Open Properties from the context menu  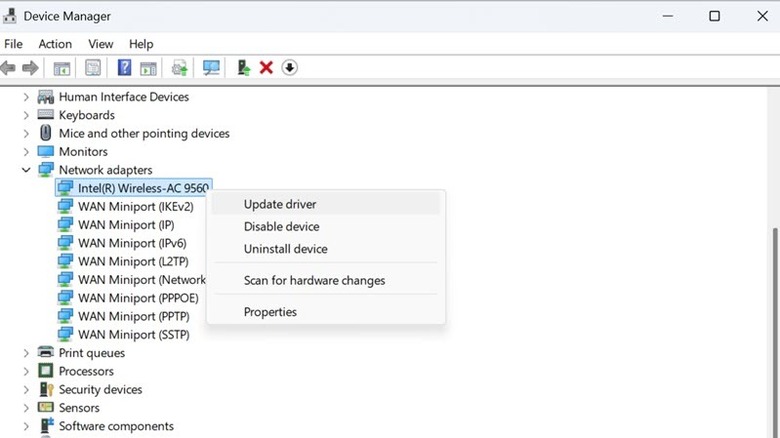270,312
